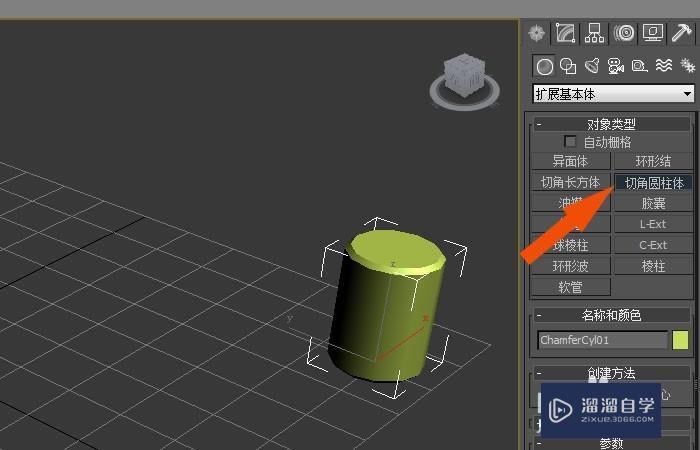This screenshot has height=450, width=700.
Task: Click the 胶囊 button
Action: (x=653, y=203)
